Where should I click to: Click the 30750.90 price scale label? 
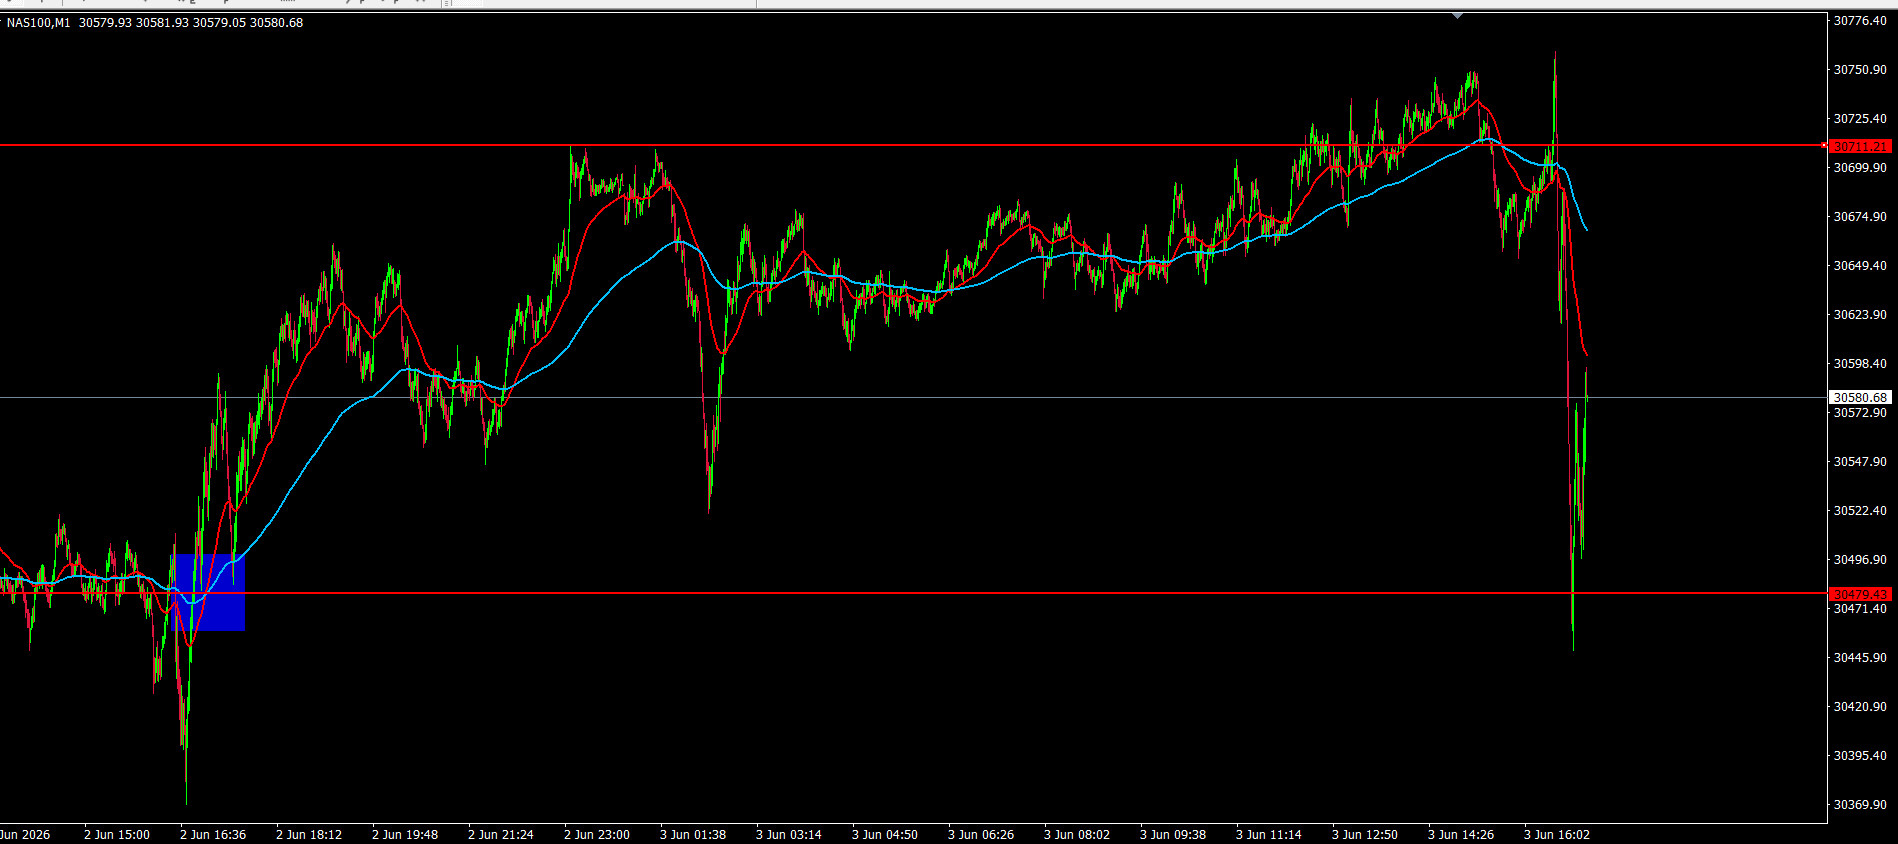pyautogui.click(x=1860, y=69)
